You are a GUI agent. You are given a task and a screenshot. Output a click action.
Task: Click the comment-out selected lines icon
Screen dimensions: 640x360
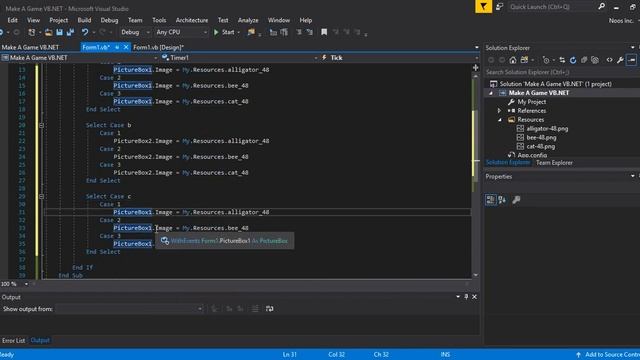(x=299, y=32)
